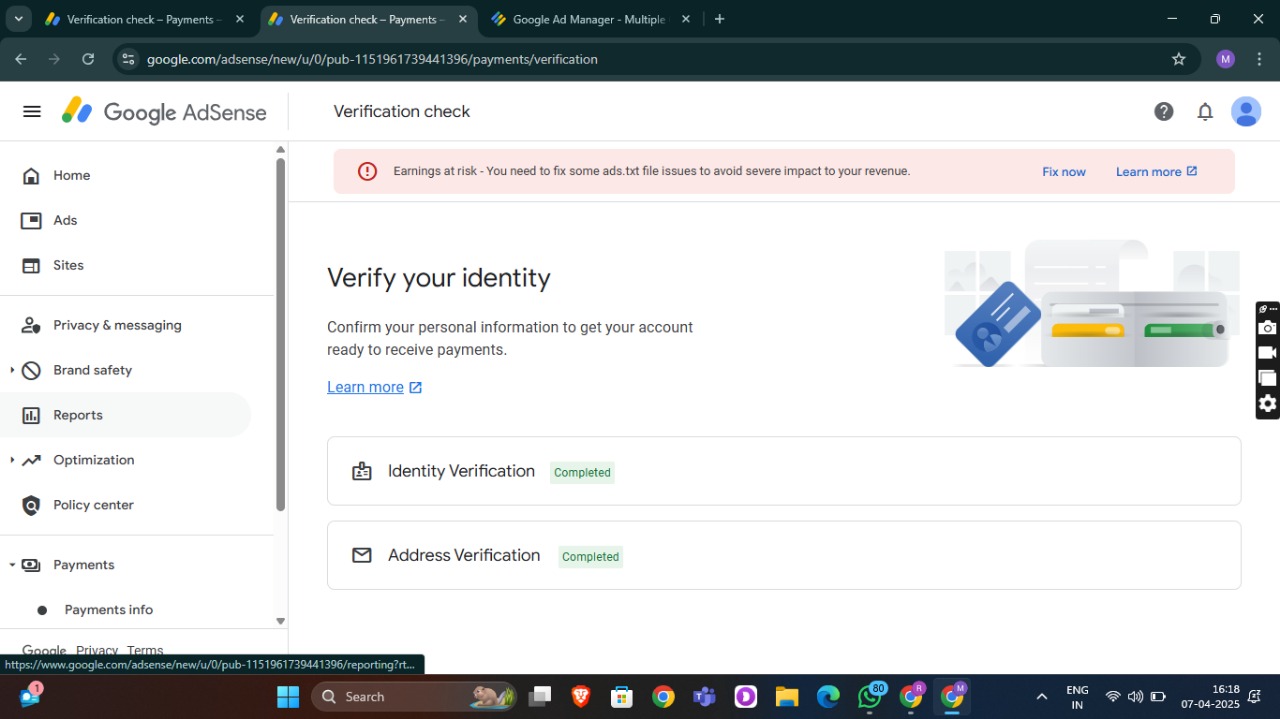The image size is (1280, 719).
Task: Click the Address Verification envelope icon
Action: pos(362,556)
